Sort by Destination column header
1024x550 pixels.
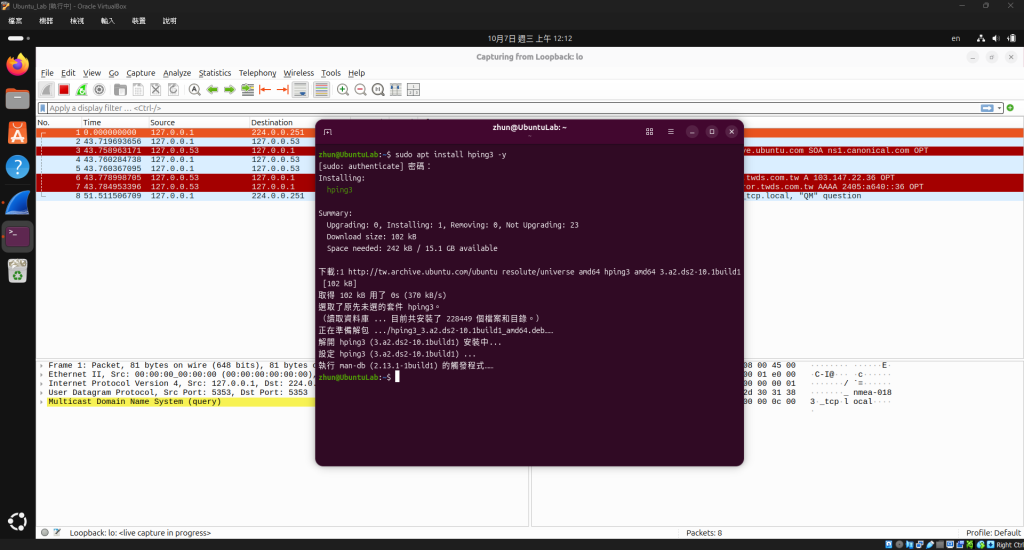pyautogui.click(x=282, y=122)
